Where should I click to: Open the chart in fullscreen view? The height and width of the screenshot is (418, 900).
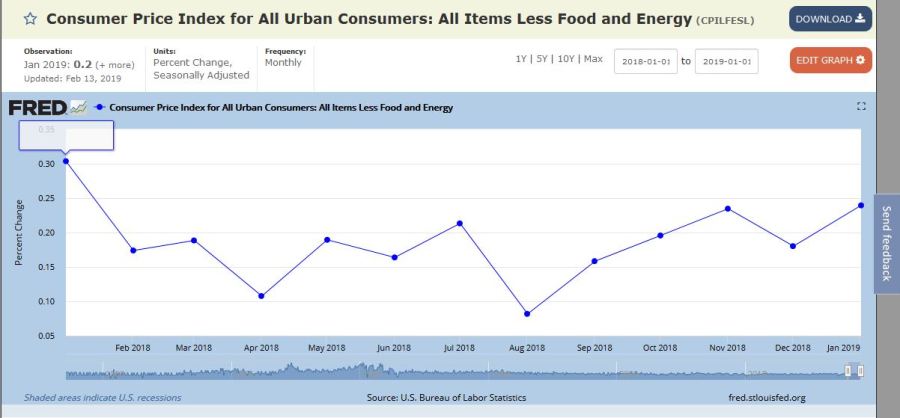(861, 107)
